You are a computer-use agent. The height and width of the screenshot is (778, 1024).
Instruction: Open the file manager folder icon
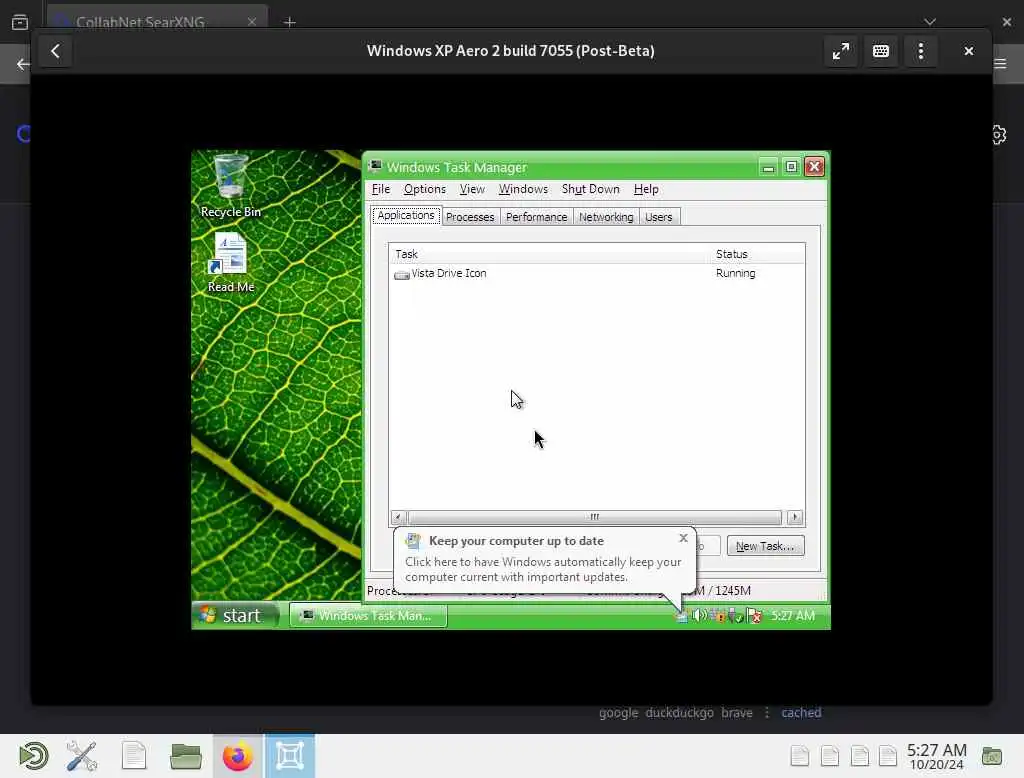click(x=185, y=756)
